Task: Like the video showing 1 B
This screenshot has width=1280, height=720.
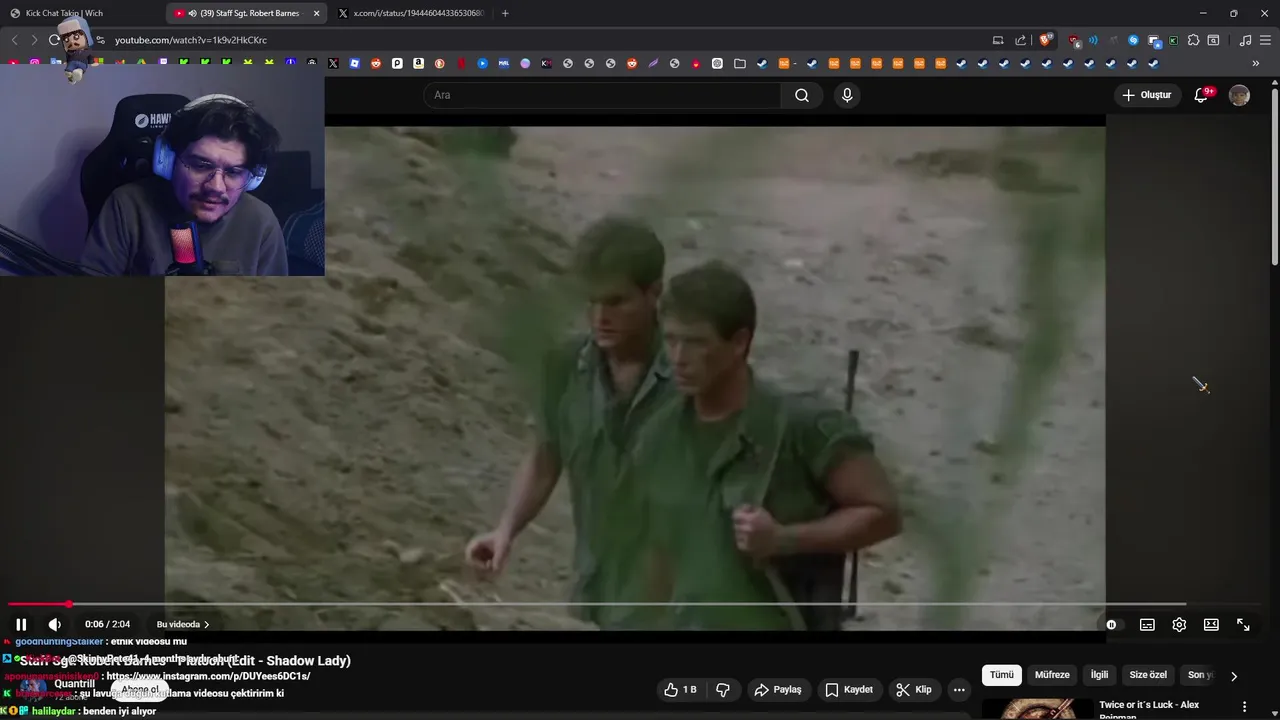Action: coord(680,689)
